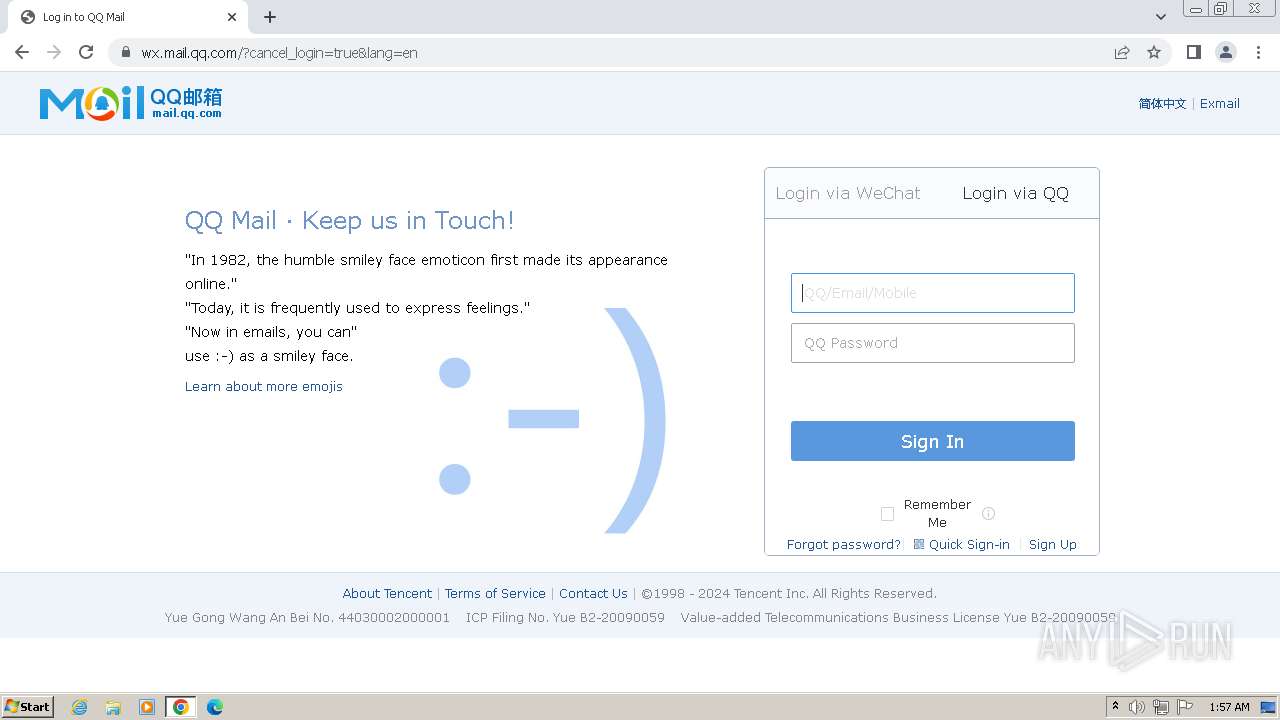Click Remember Me info icon

(988, 514)
